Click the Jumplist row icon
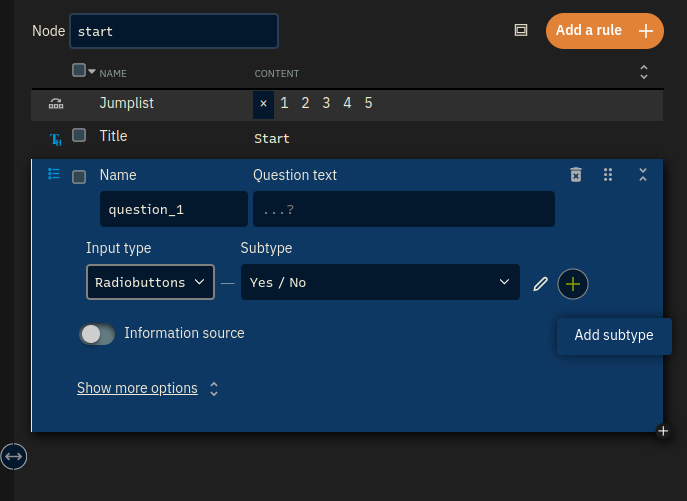Screen dimensions: 687x501 click(56, 103)
